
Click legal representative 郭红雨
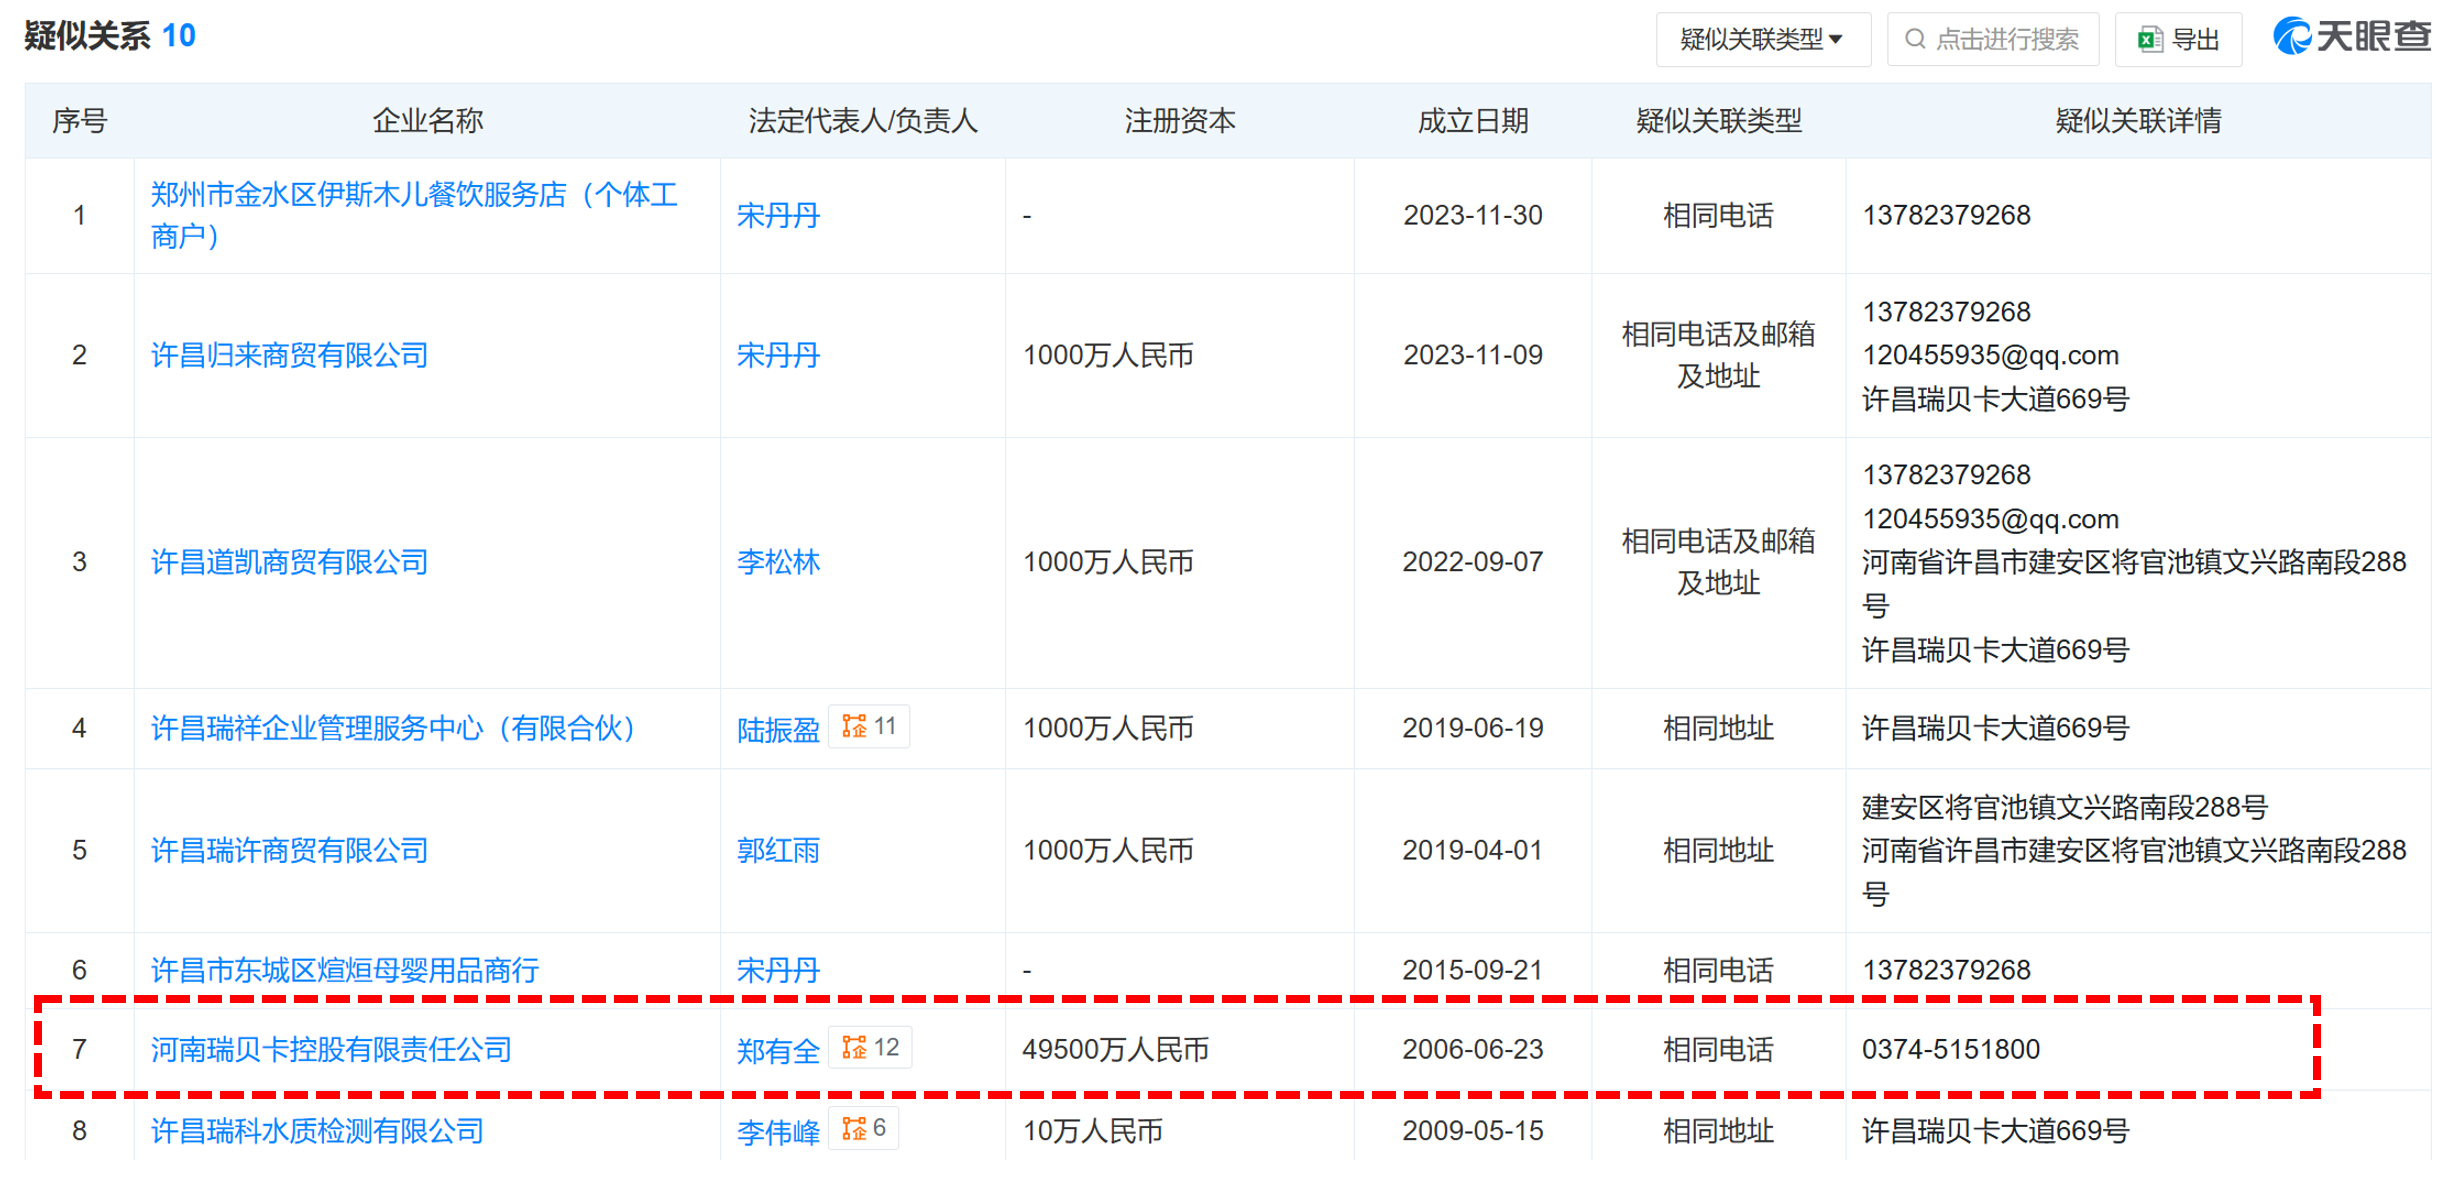point(777,850)
